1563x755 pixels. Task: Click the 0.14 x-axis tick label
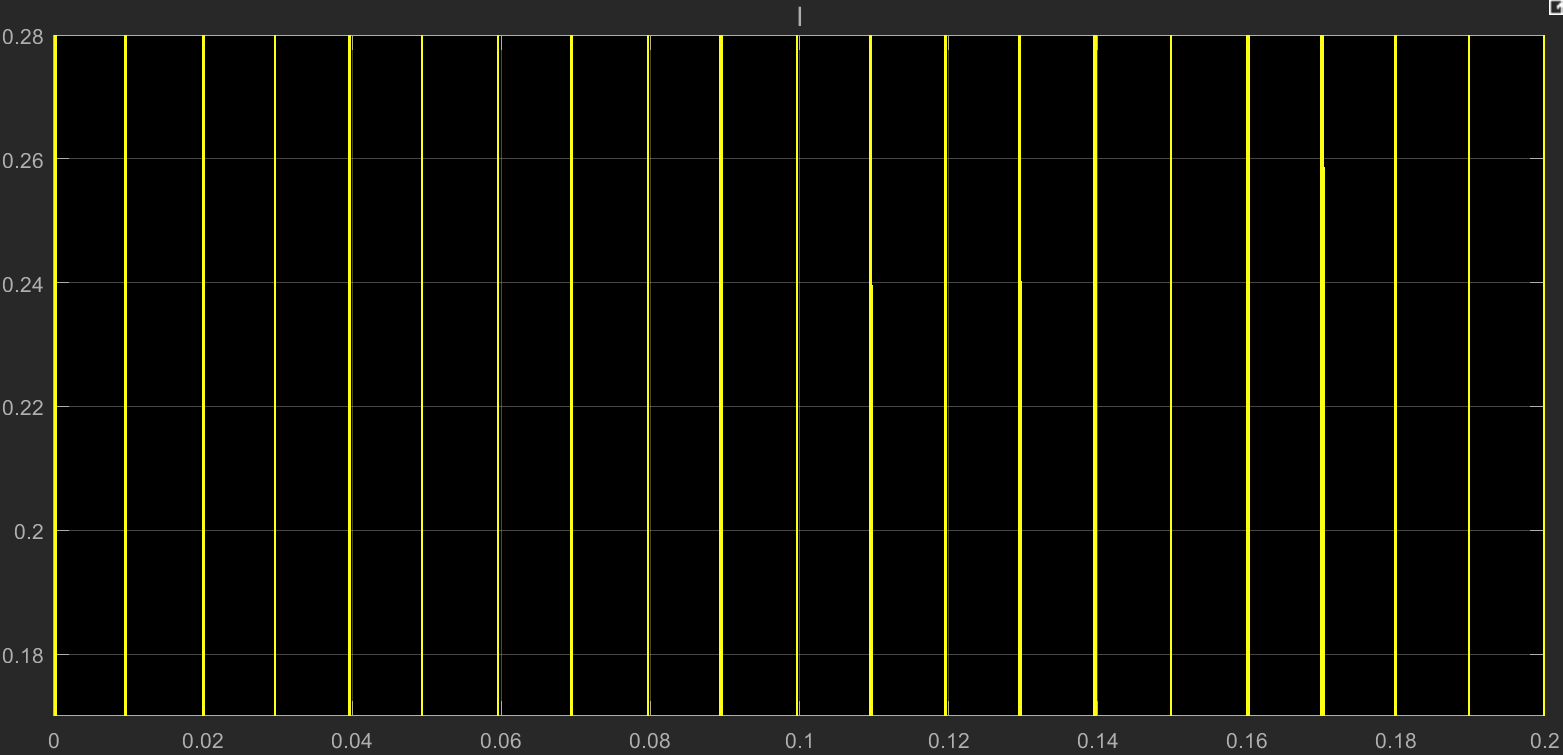coord(1097,741)
